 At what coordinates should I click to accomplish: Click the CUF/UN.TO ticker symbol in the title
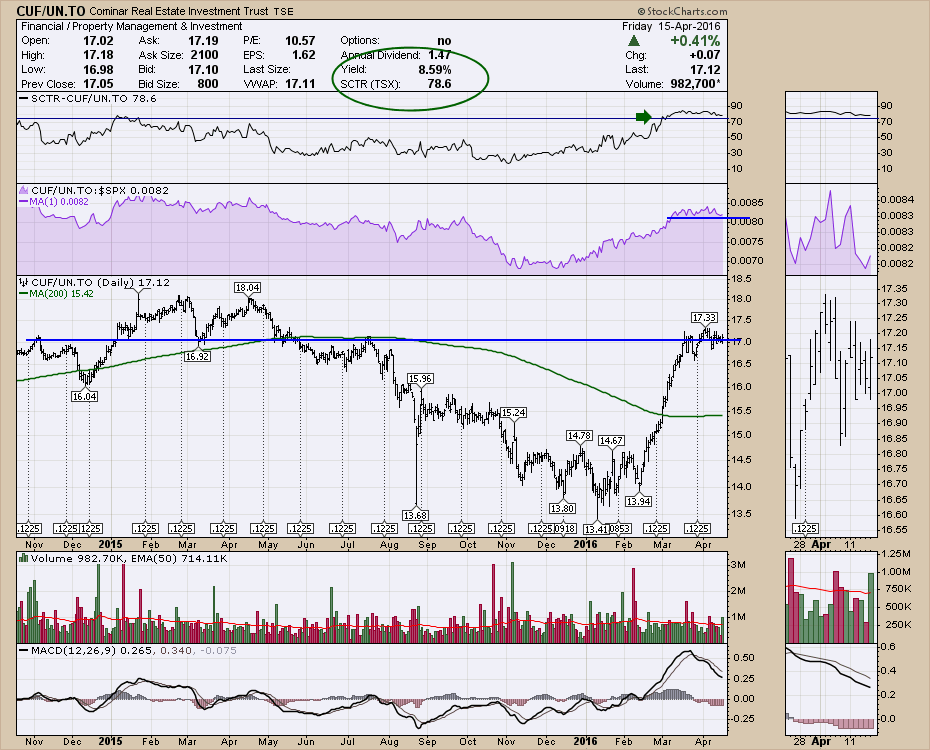[51, 11]
